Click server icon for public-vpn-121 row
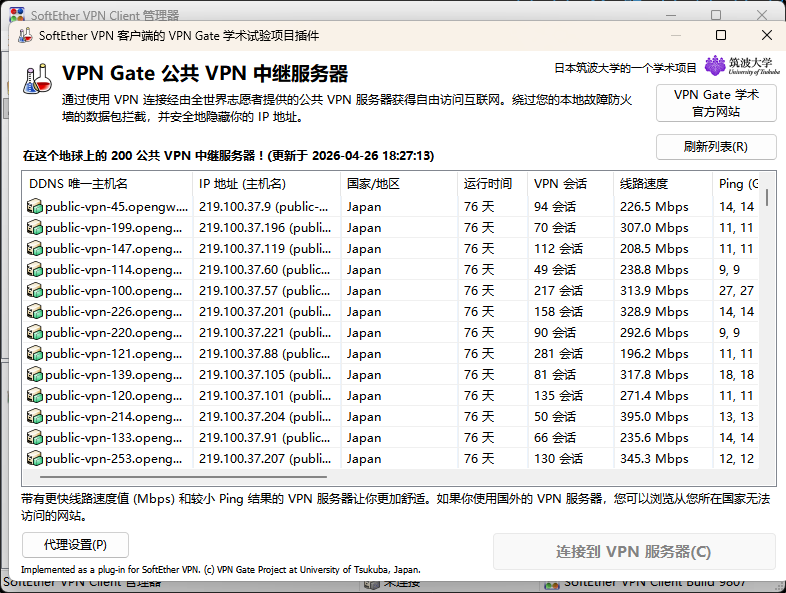 tap(35, 353)
